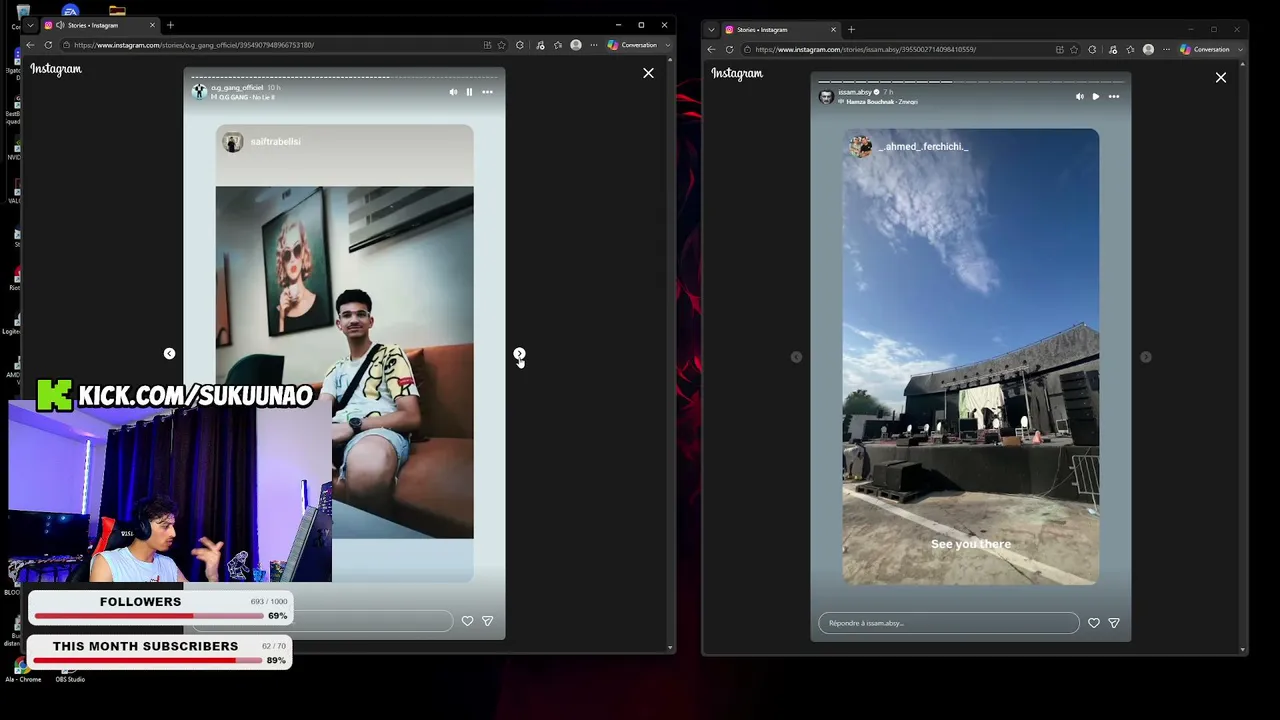This screenshot has width=1280, height=720.
Task: Open the profile avatar in left browser toolbar
Action: click(576, 45)
